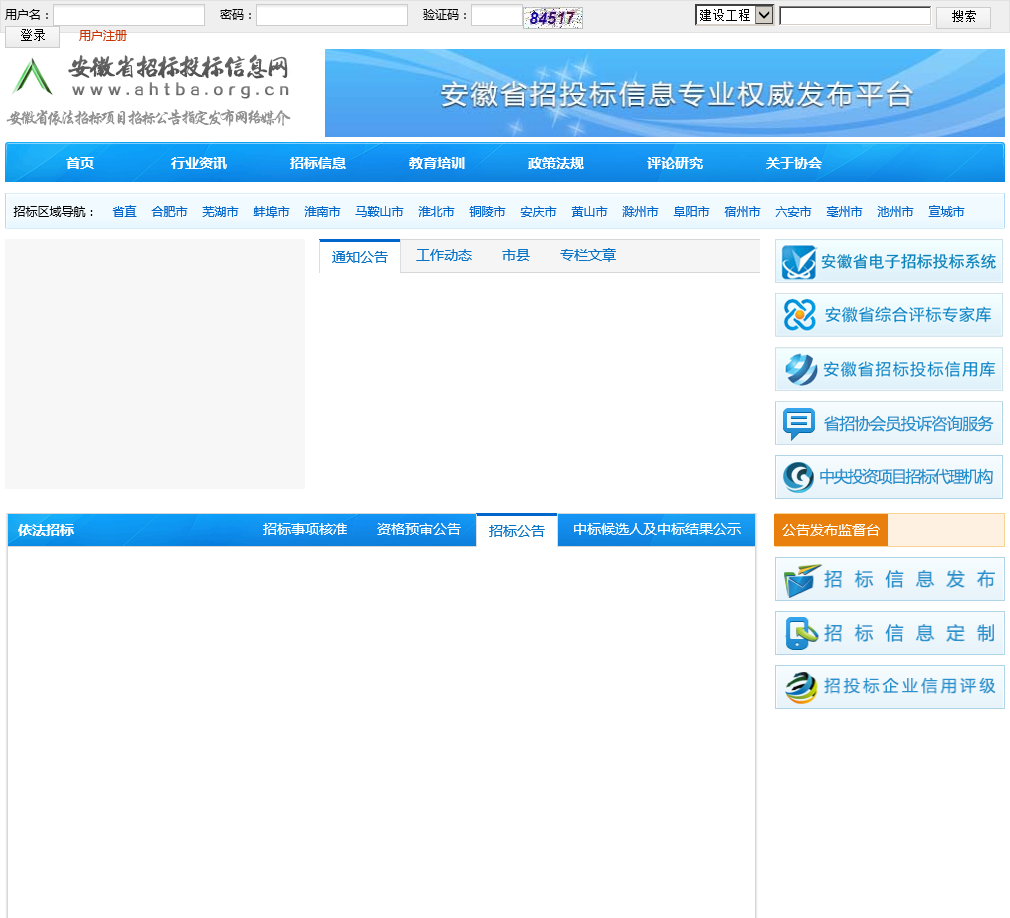The height and width of the screenshot is (918, 1010).
Task: Select 蚌埠市 in region navigation
Action: 271,211
